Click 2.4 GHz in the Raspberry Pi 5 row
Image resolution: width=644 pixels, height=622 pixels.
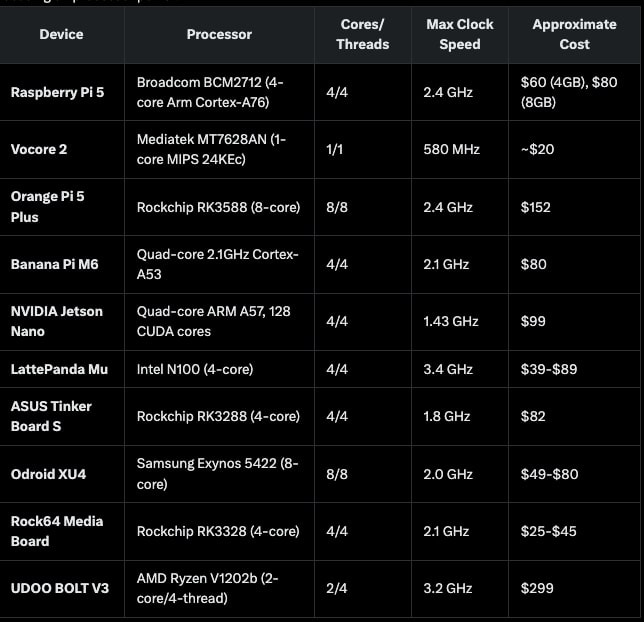point(448,92)
